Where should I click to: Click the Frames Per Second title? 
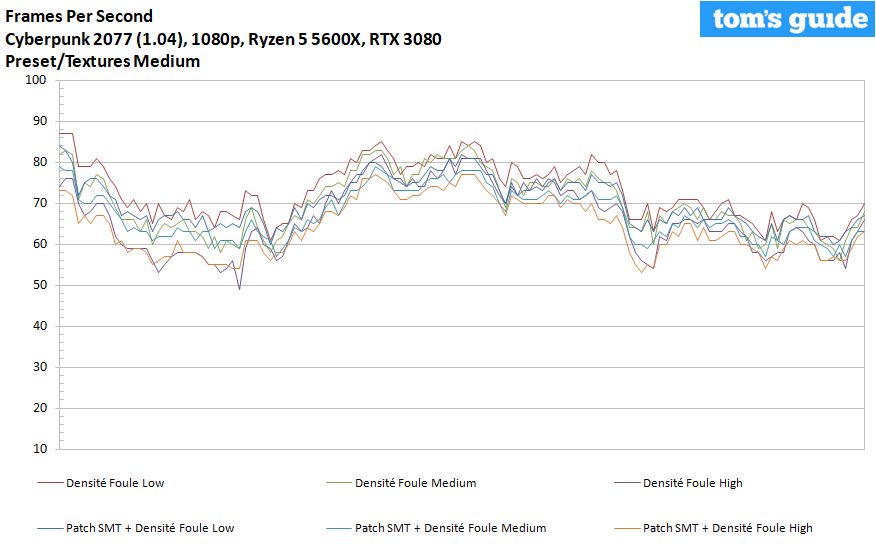pos(79,16)
